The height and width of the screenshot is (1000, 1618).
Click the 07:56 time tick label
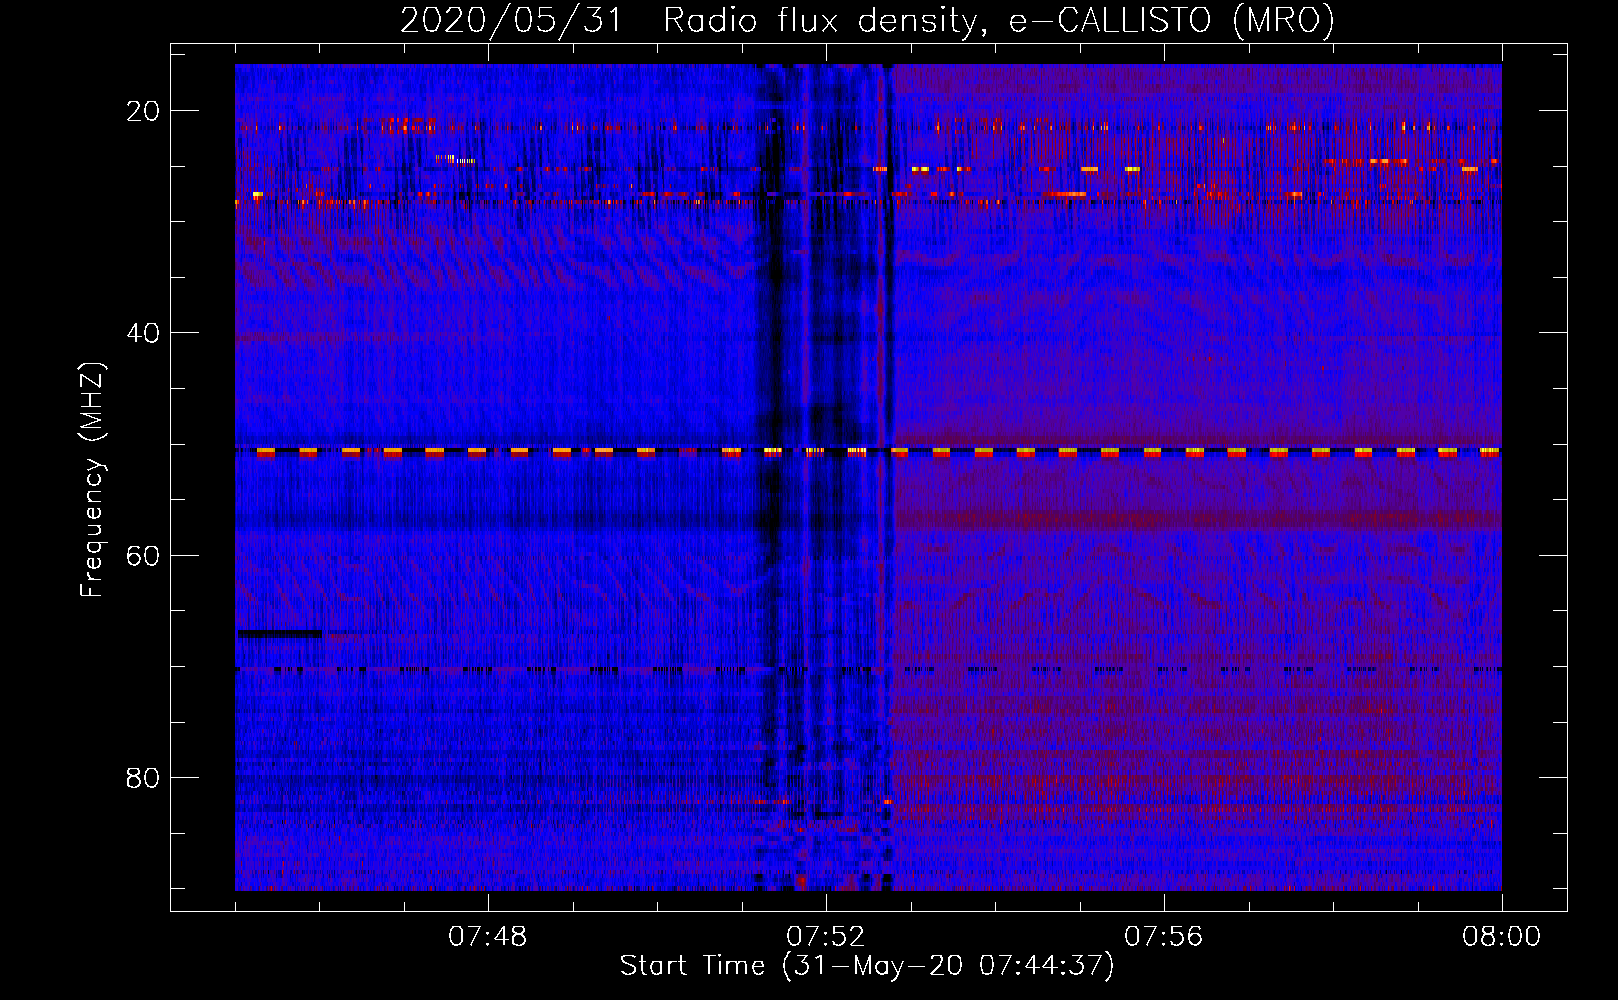click(x=1164, y=936)
